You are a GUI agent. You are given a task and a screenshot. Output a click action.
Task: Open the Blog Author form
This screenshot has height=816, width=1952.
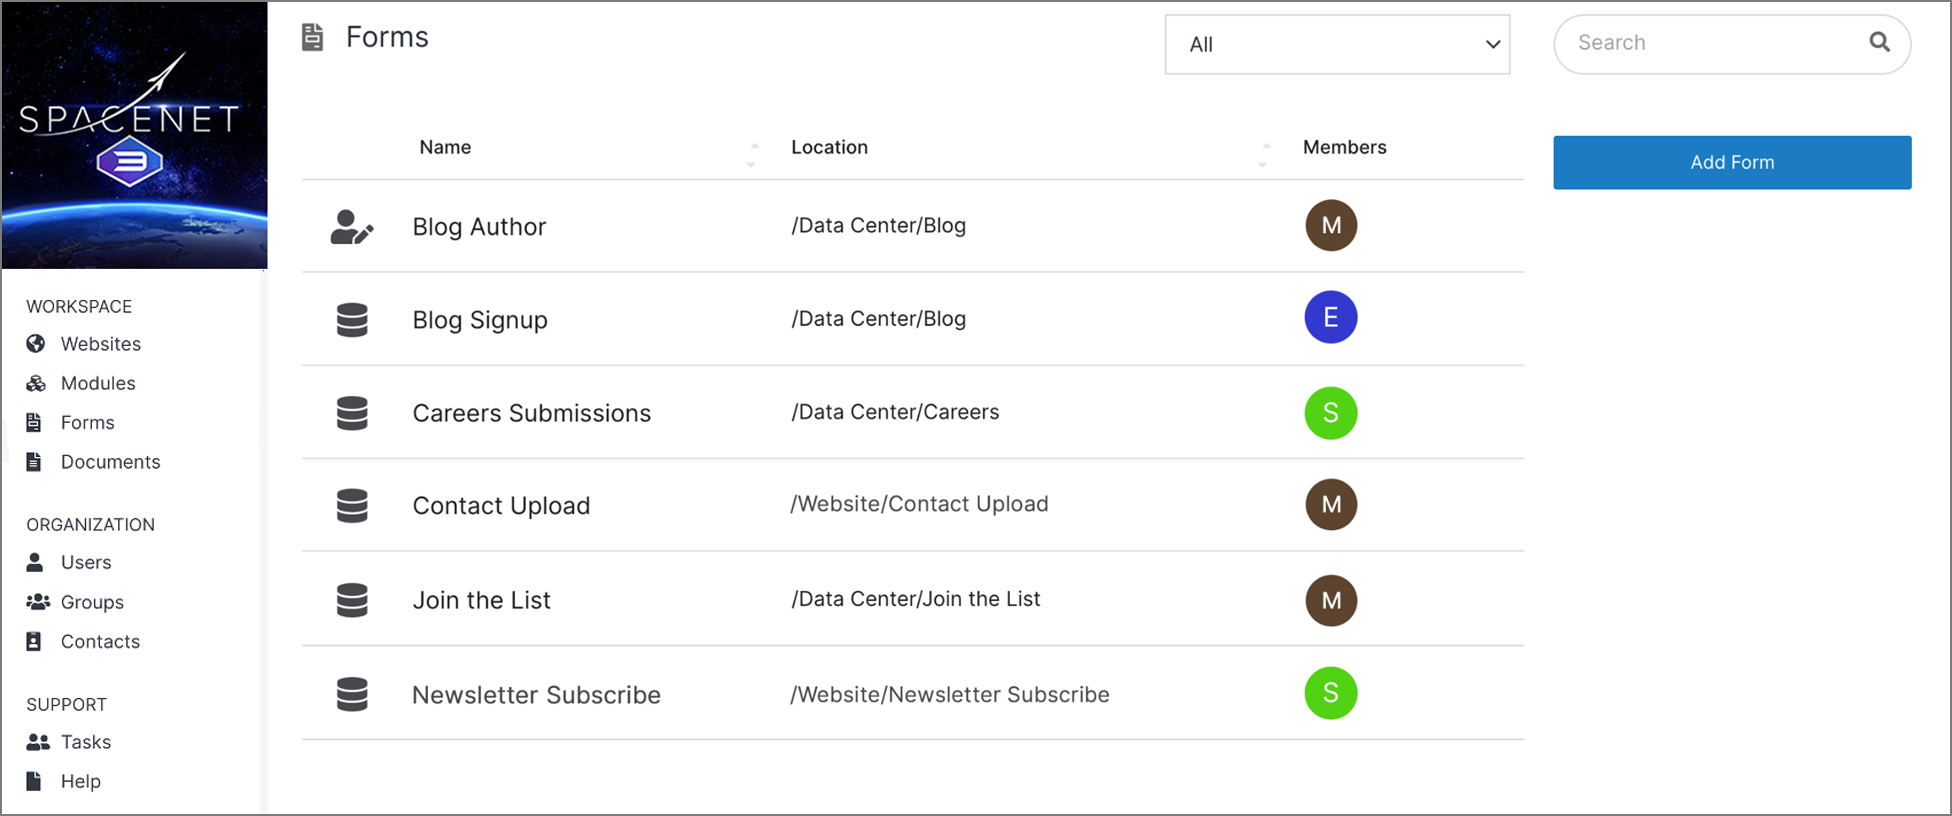pos(479,227)
